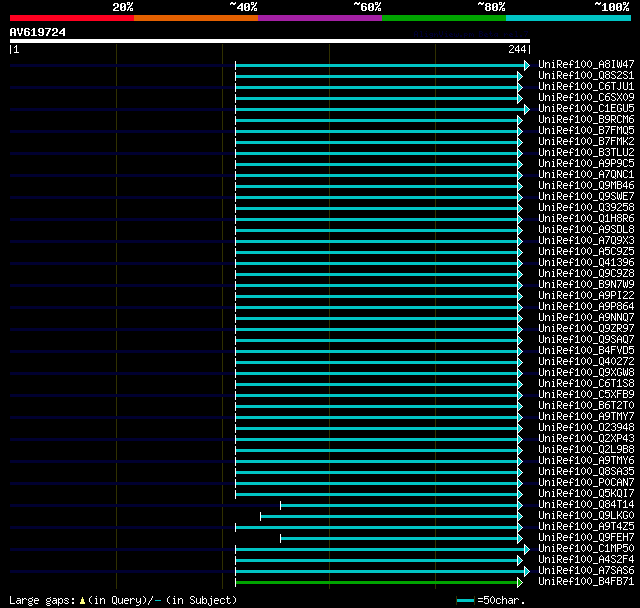The image size is (640, 608).
Task: Click UniRef100_A9T4Z5 label
Action: [x=586, y=527]
